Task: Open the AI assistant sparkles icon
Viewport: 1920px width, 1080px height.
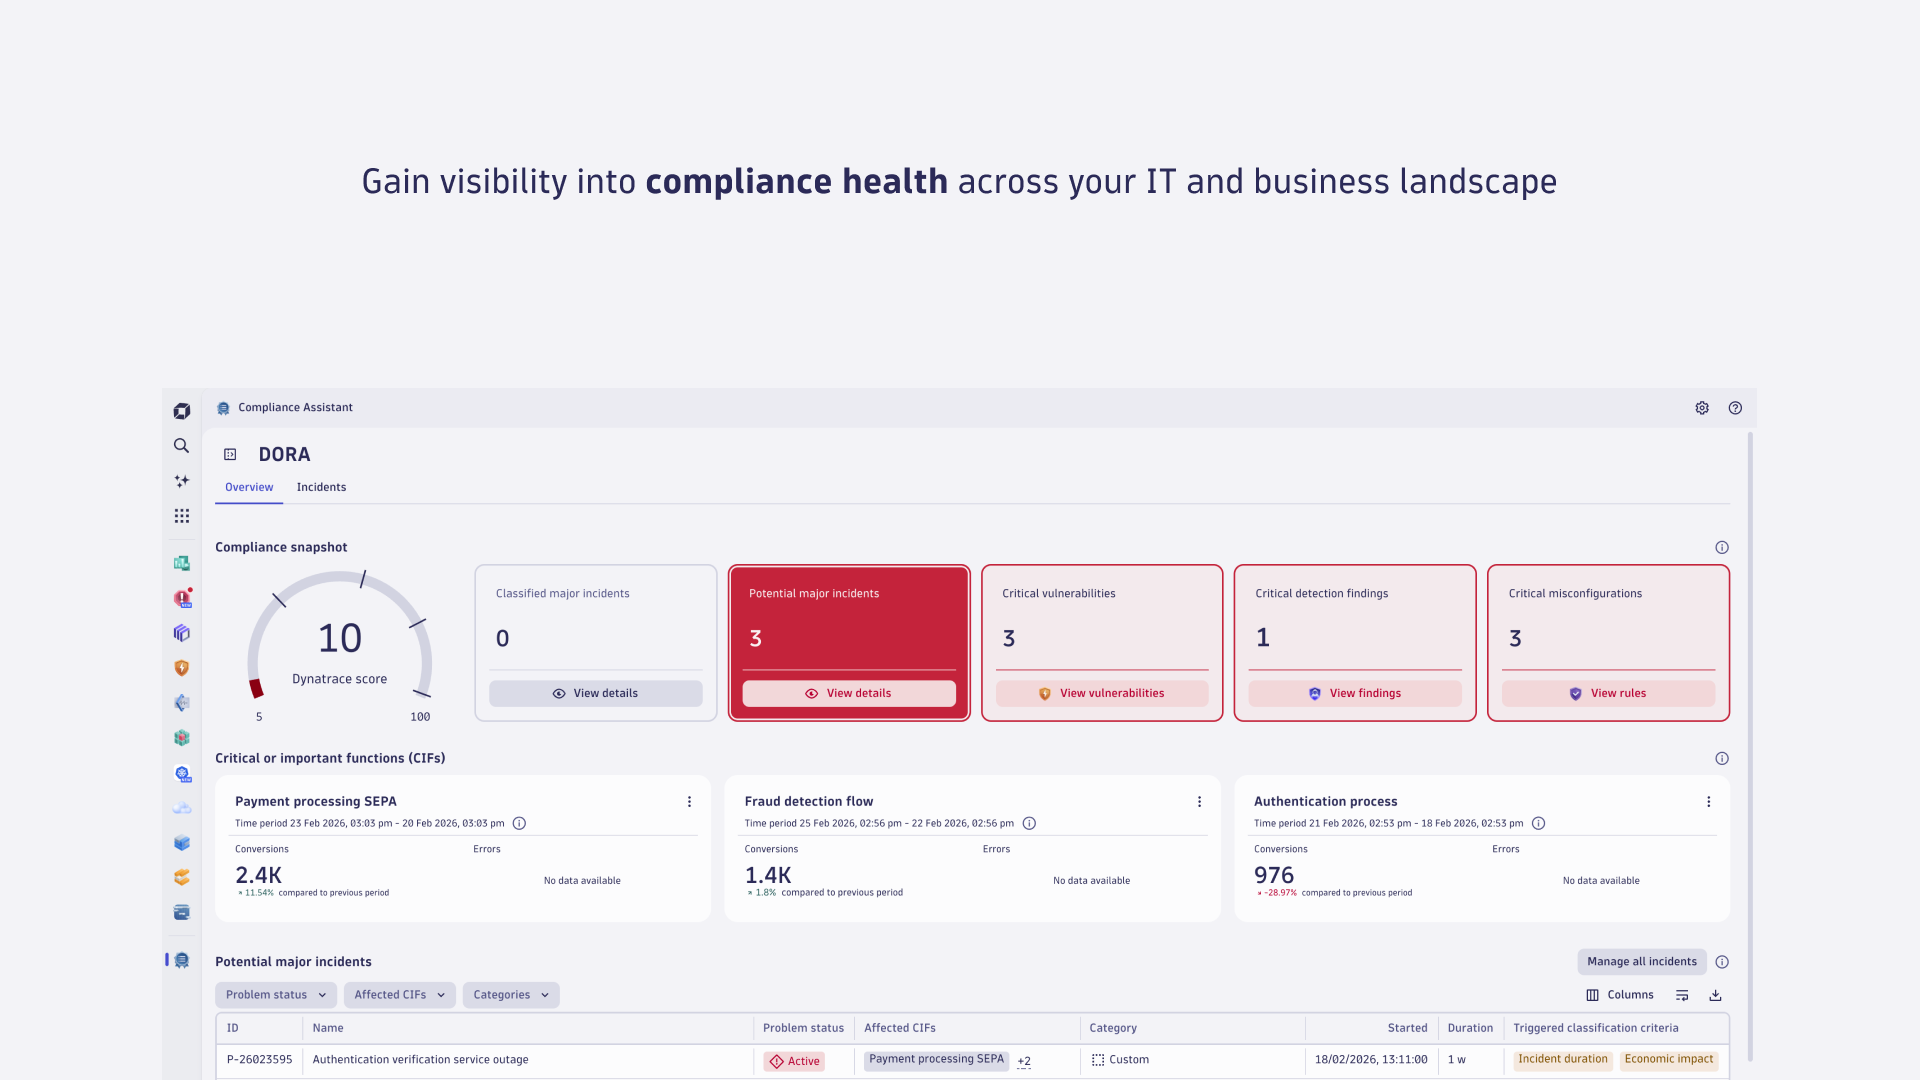Action: click(181, 481)
